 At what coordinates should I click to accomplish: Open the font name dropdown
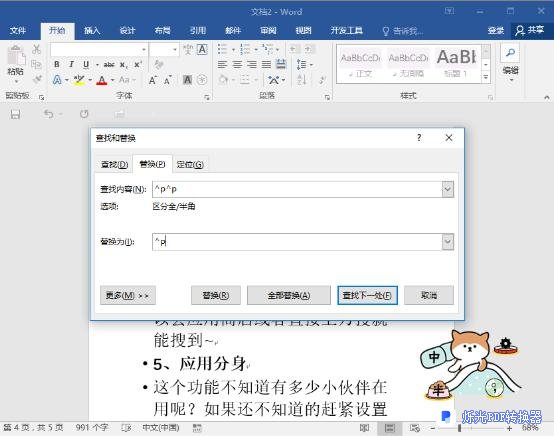point(144,49)
